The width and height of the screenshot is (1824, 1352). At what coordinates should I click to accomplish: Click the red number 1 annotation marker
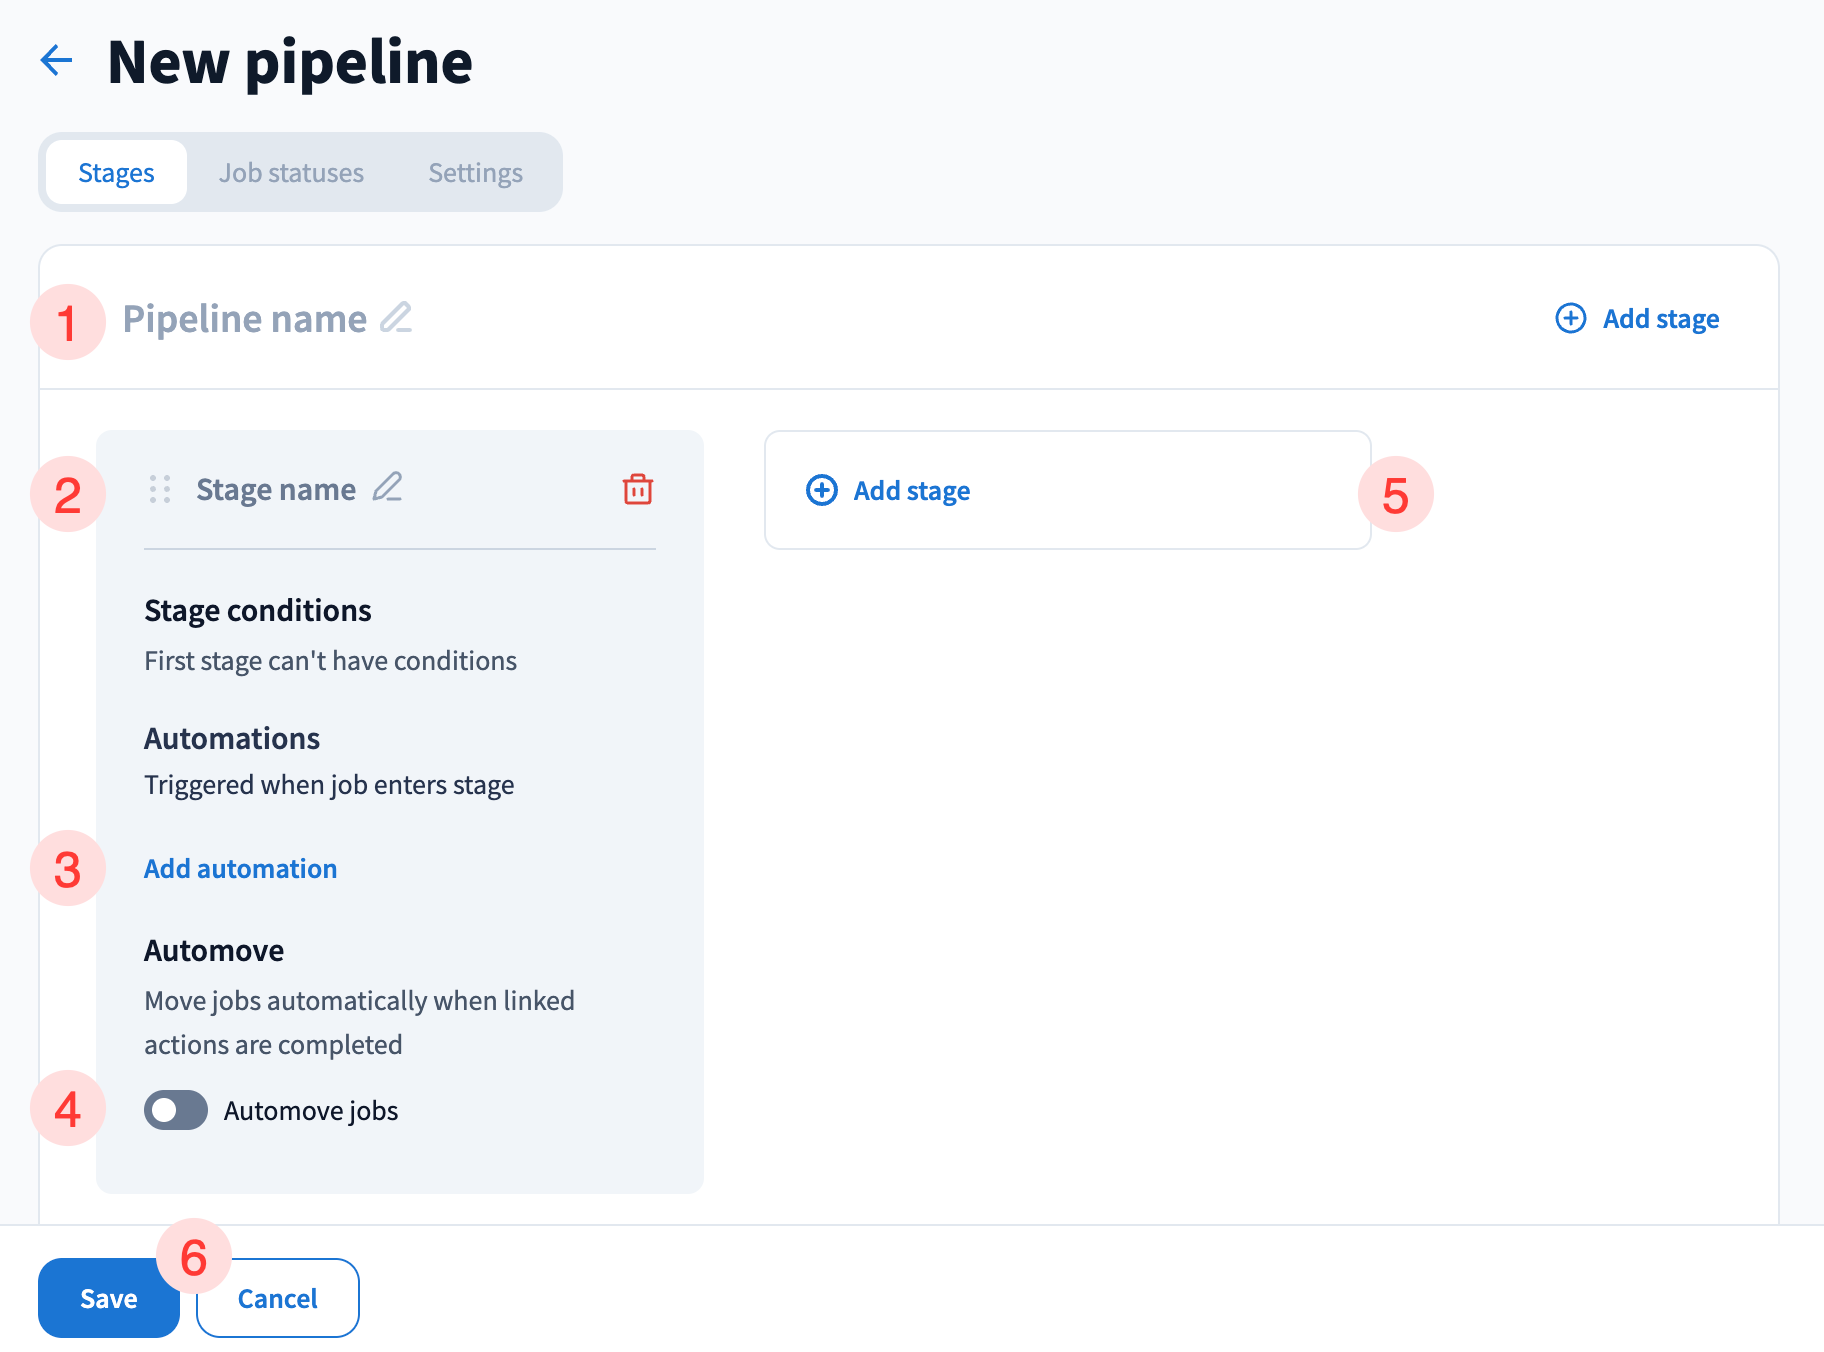(x=68, y=322)
